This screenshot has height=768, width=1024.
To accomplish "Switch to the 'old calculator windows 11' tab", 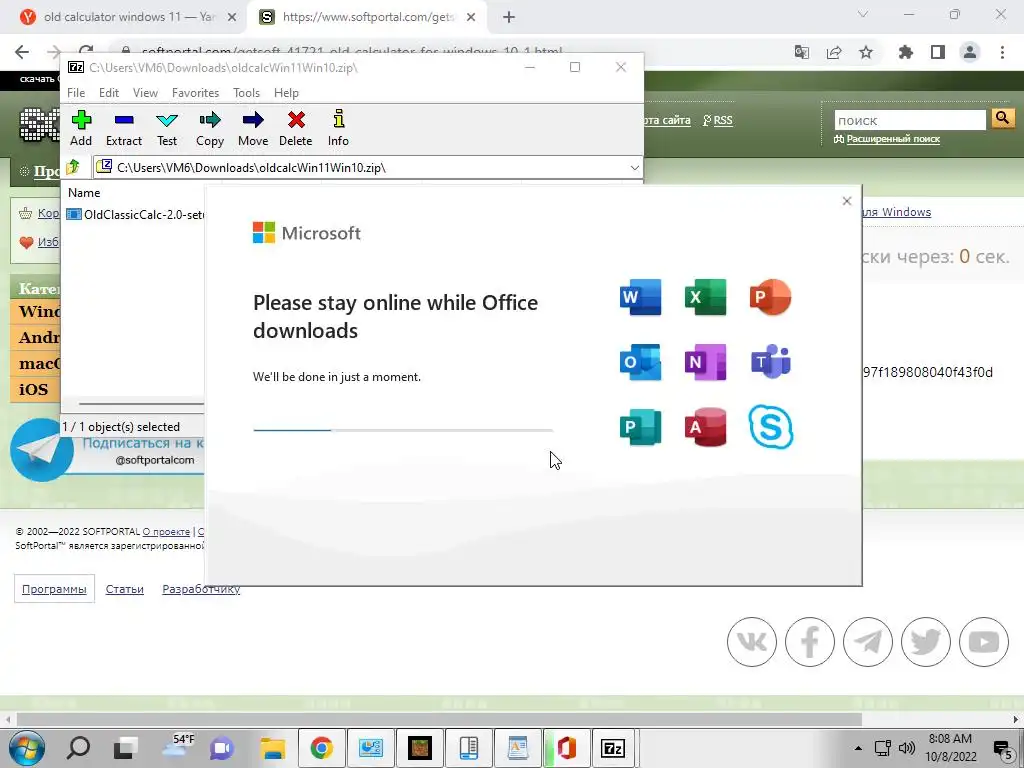I will [127, 17].
